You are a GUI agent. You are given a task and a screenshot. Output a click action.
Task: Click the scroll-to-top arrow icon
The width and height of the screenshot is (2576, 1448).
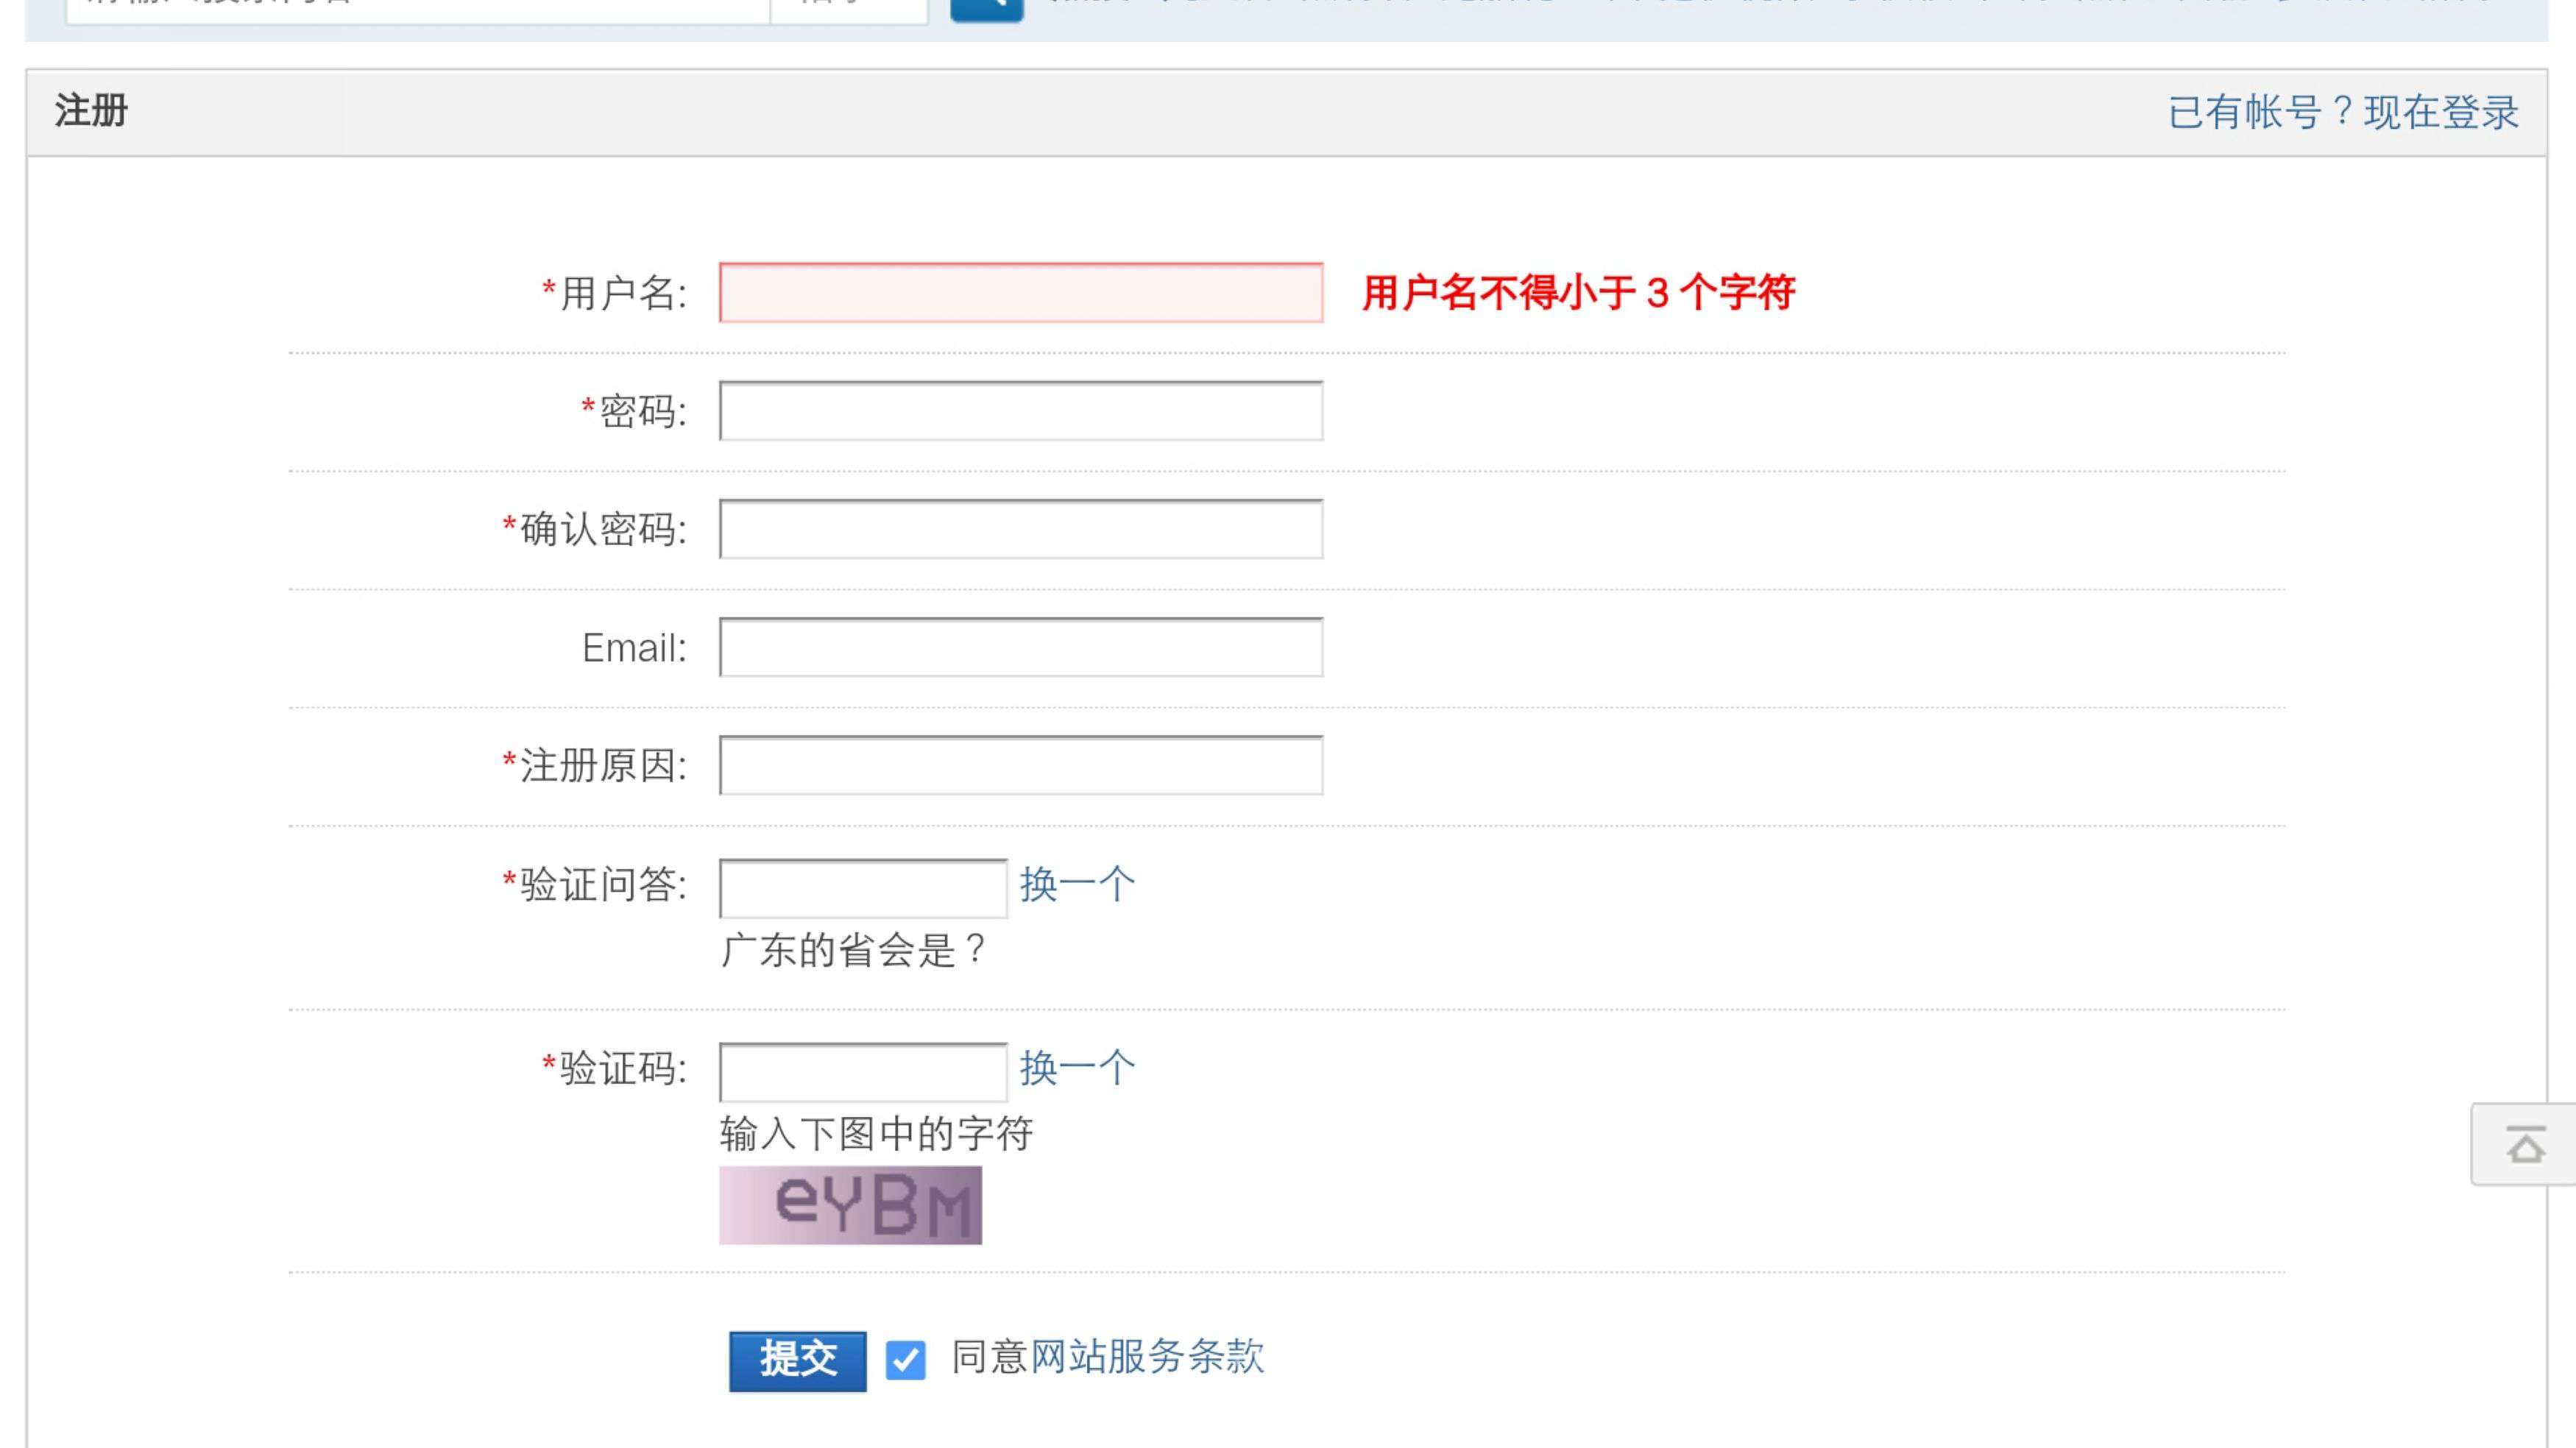[2526, 1145]
